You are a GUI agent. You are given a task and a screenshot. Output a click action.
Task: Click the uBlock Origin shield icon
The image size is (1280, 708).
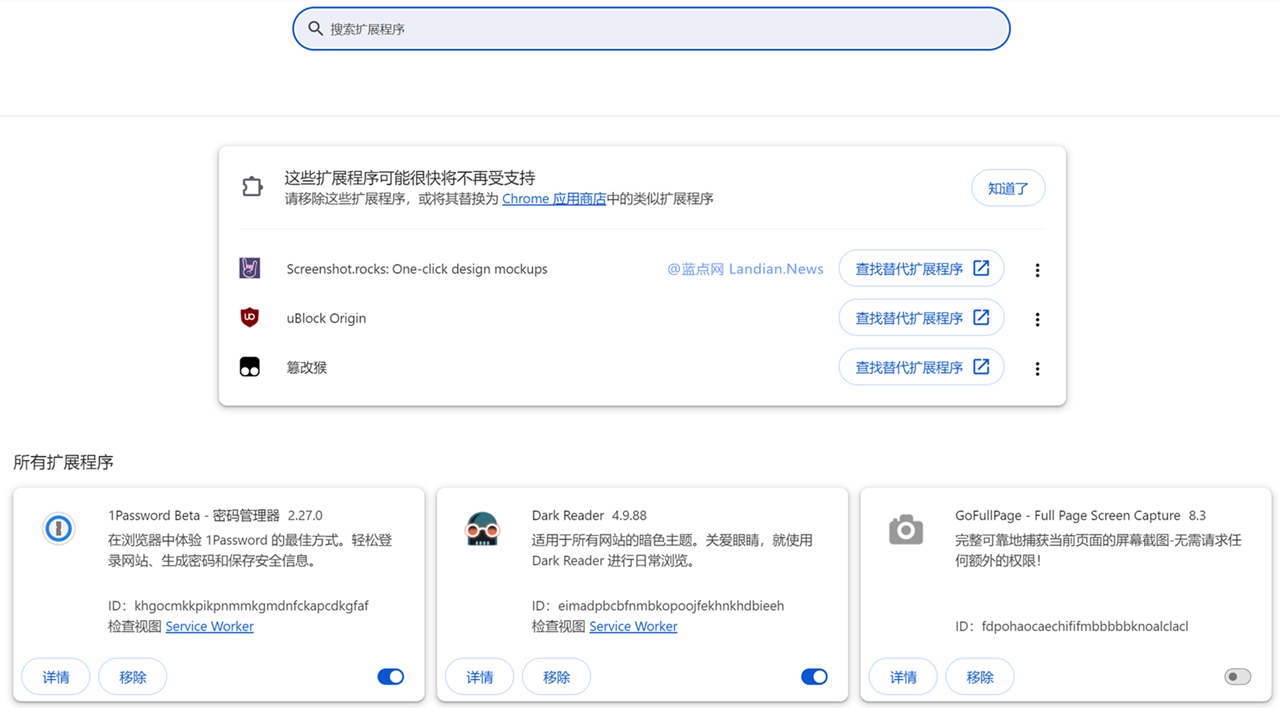pyautogui.click(x=250, y=317)
